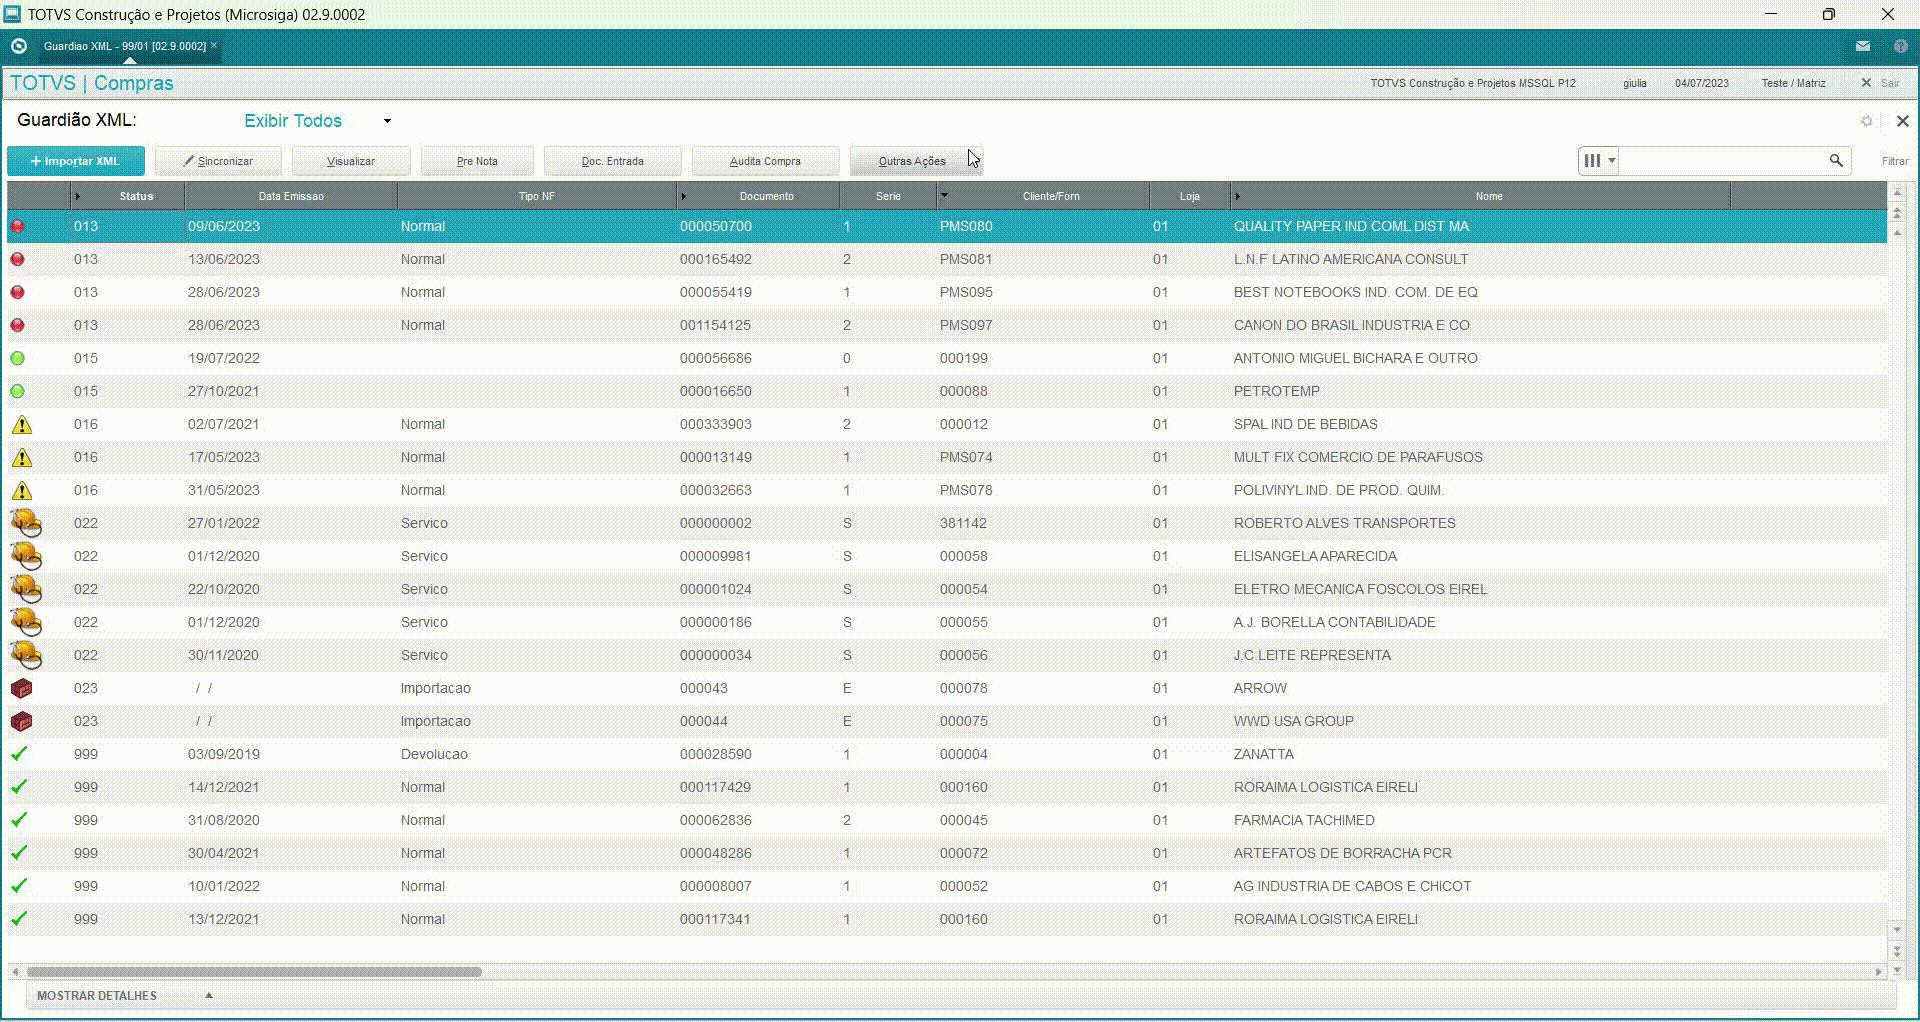Image resolution: width=1920 pixels, height=1022 pixels.
Task: Click red status icon for BEST NOTEBOOKS row
Action: pyautogui.click(x=17, y=293)
